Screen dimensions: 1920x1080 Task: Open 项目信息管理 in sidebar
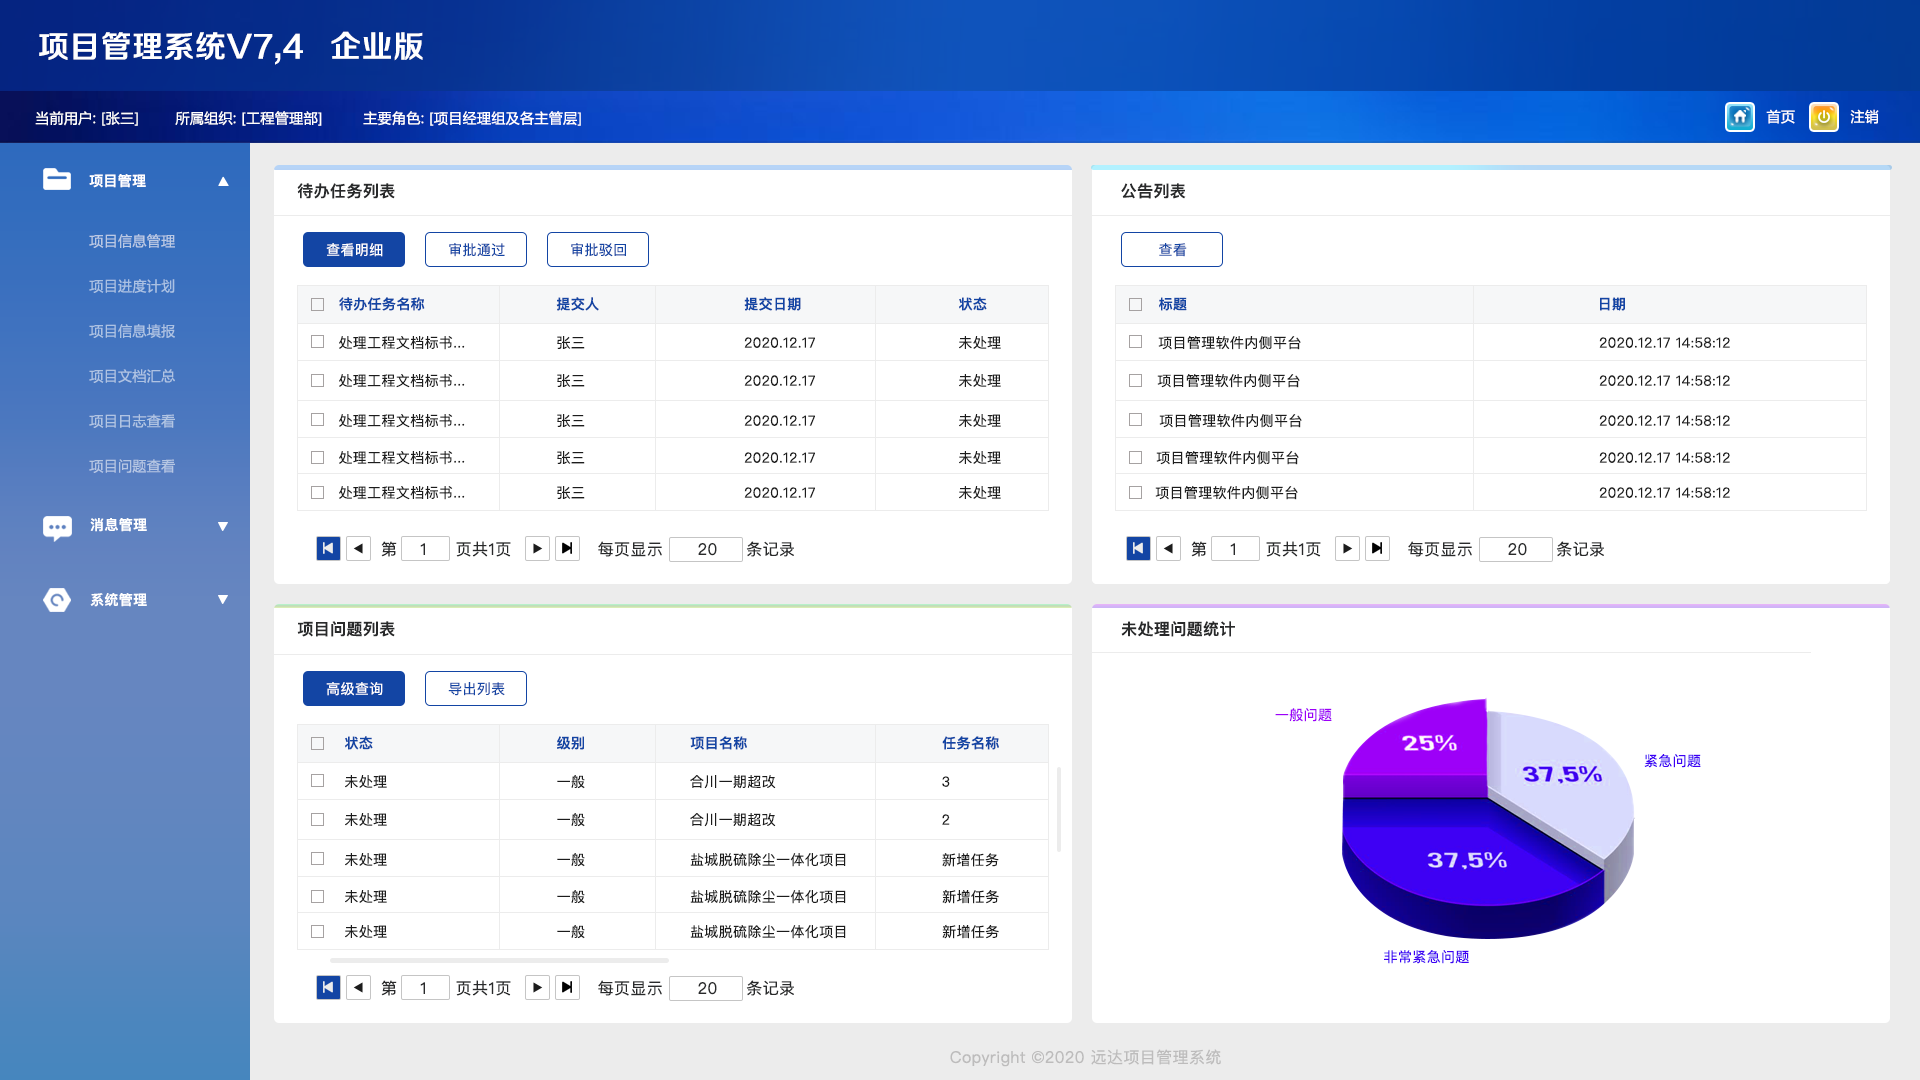pos(132,241)
